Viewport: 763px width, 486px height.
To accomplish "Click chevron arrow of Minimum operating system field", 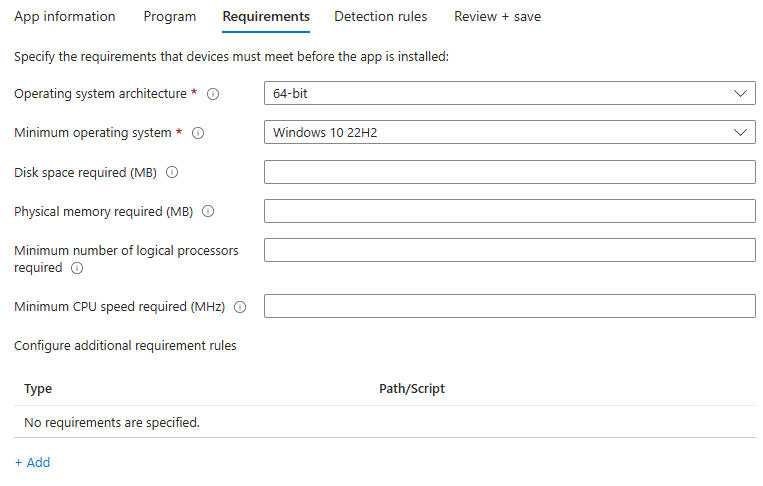I will (740, 132).
